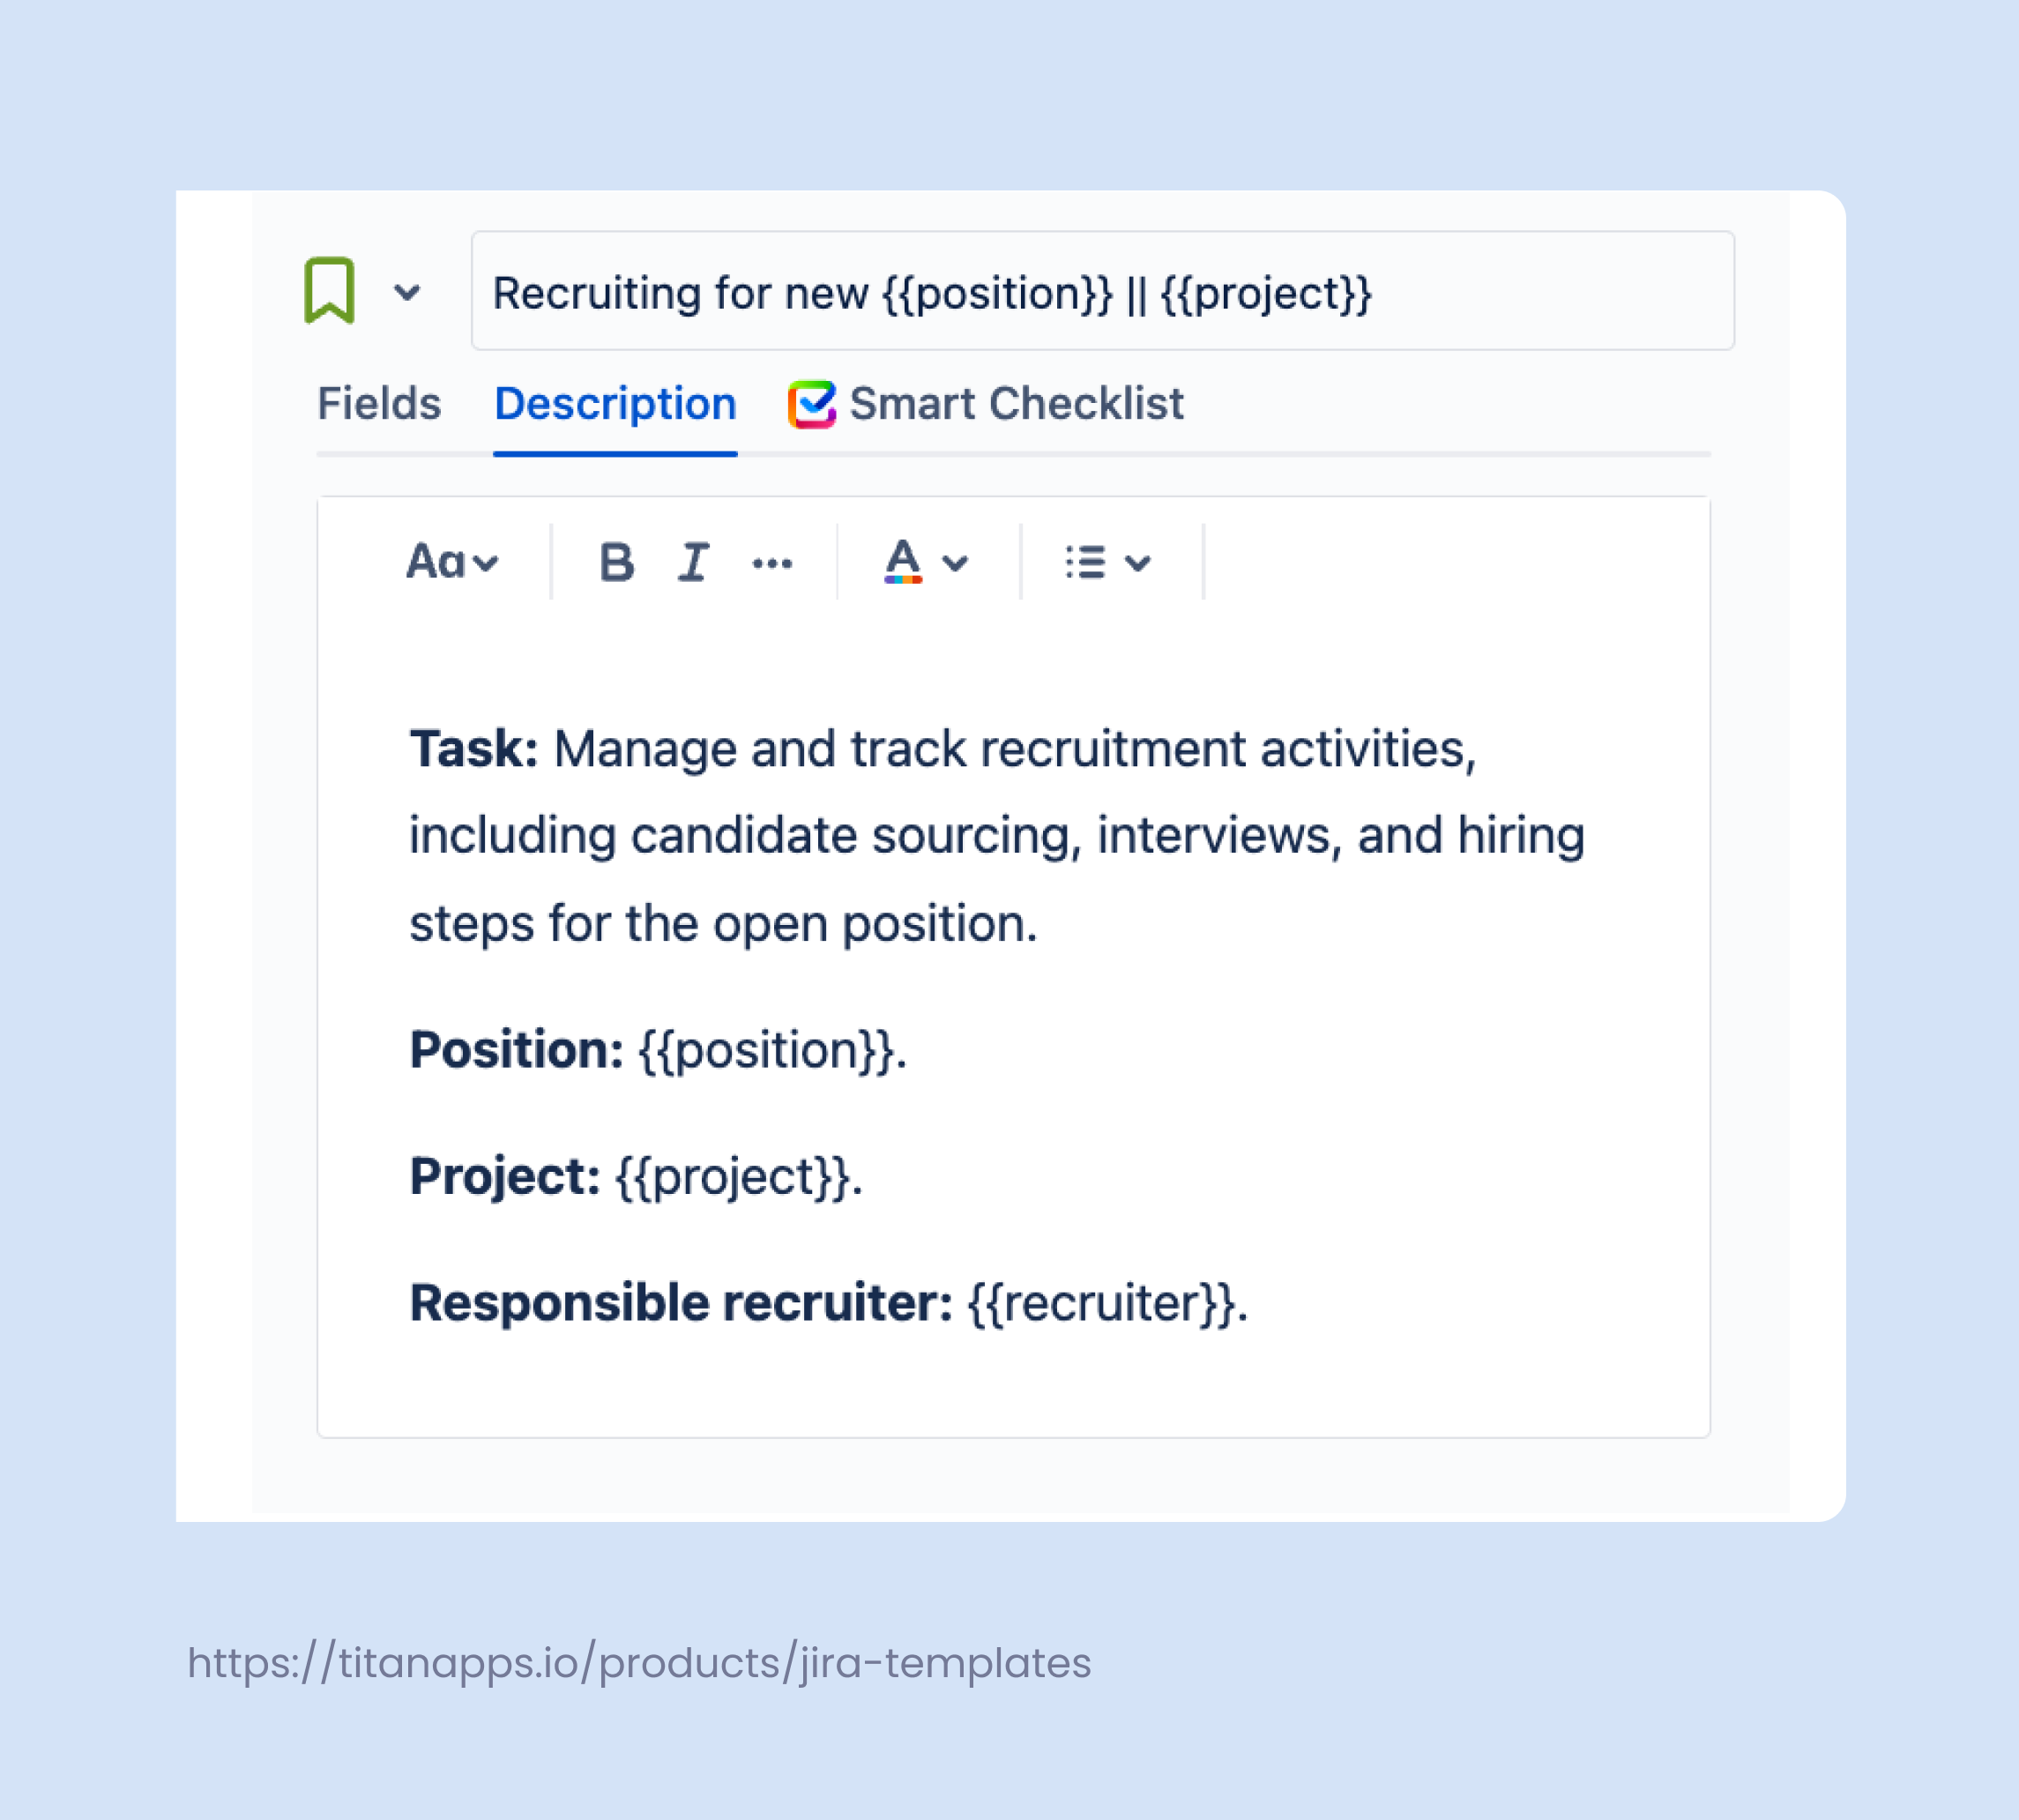The height and width of the screenshot is (1820, 2019).
Task: Open the text style dropdown
Action: coord(487,561)
